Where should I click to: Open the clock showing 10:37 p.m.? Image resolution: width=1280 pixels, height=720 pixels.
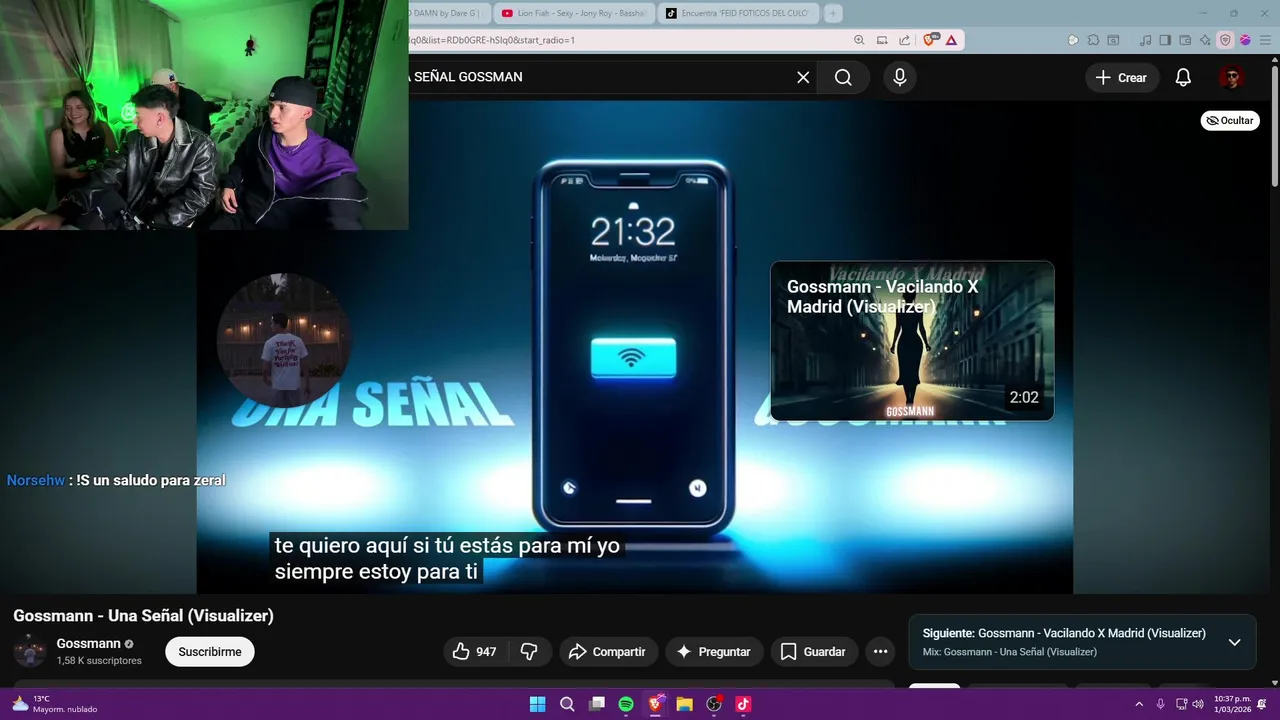pos(1231,704)
